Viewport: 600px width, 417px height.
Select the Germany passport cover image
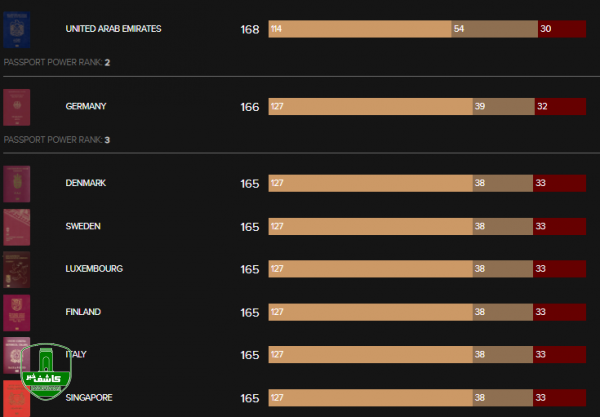pyautogui.click(x=17, y=107)
